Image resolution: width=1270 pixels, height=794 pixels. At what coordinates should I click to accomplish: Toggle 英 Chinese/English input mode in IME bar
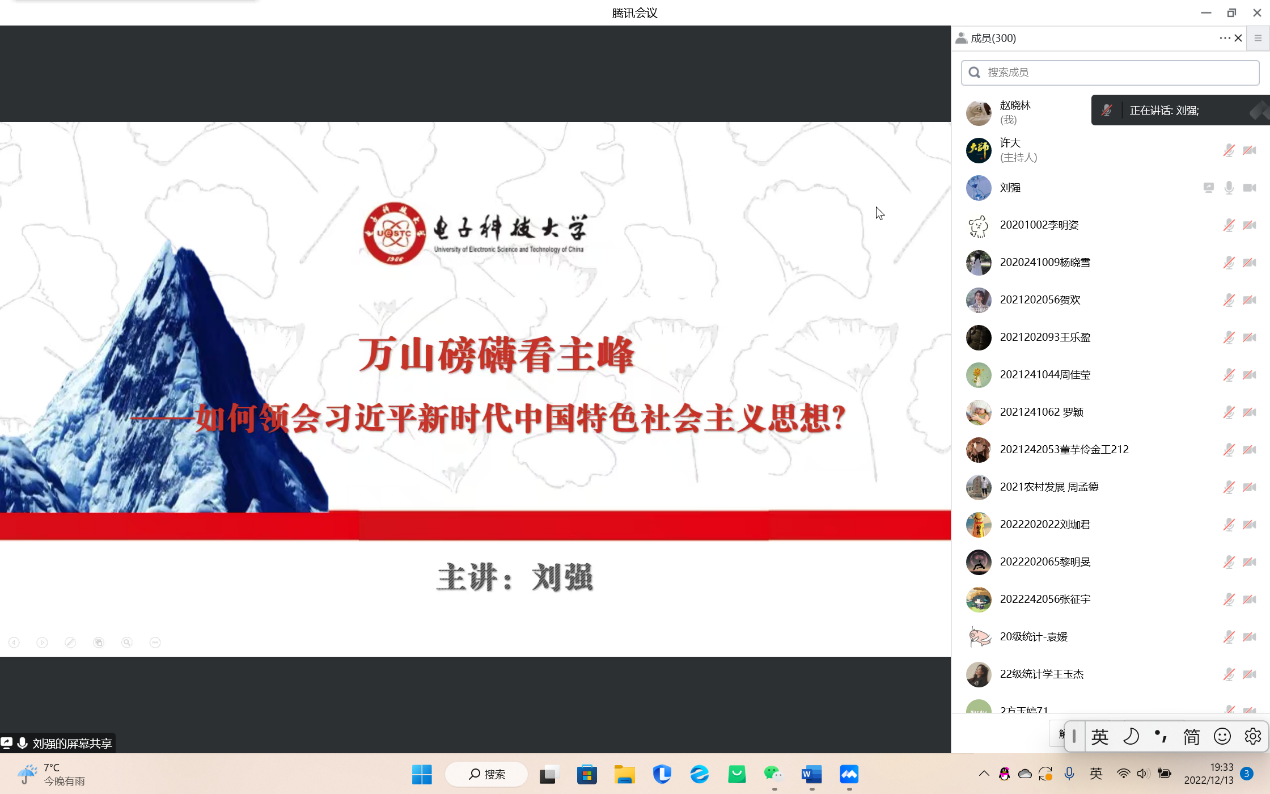1100,736
